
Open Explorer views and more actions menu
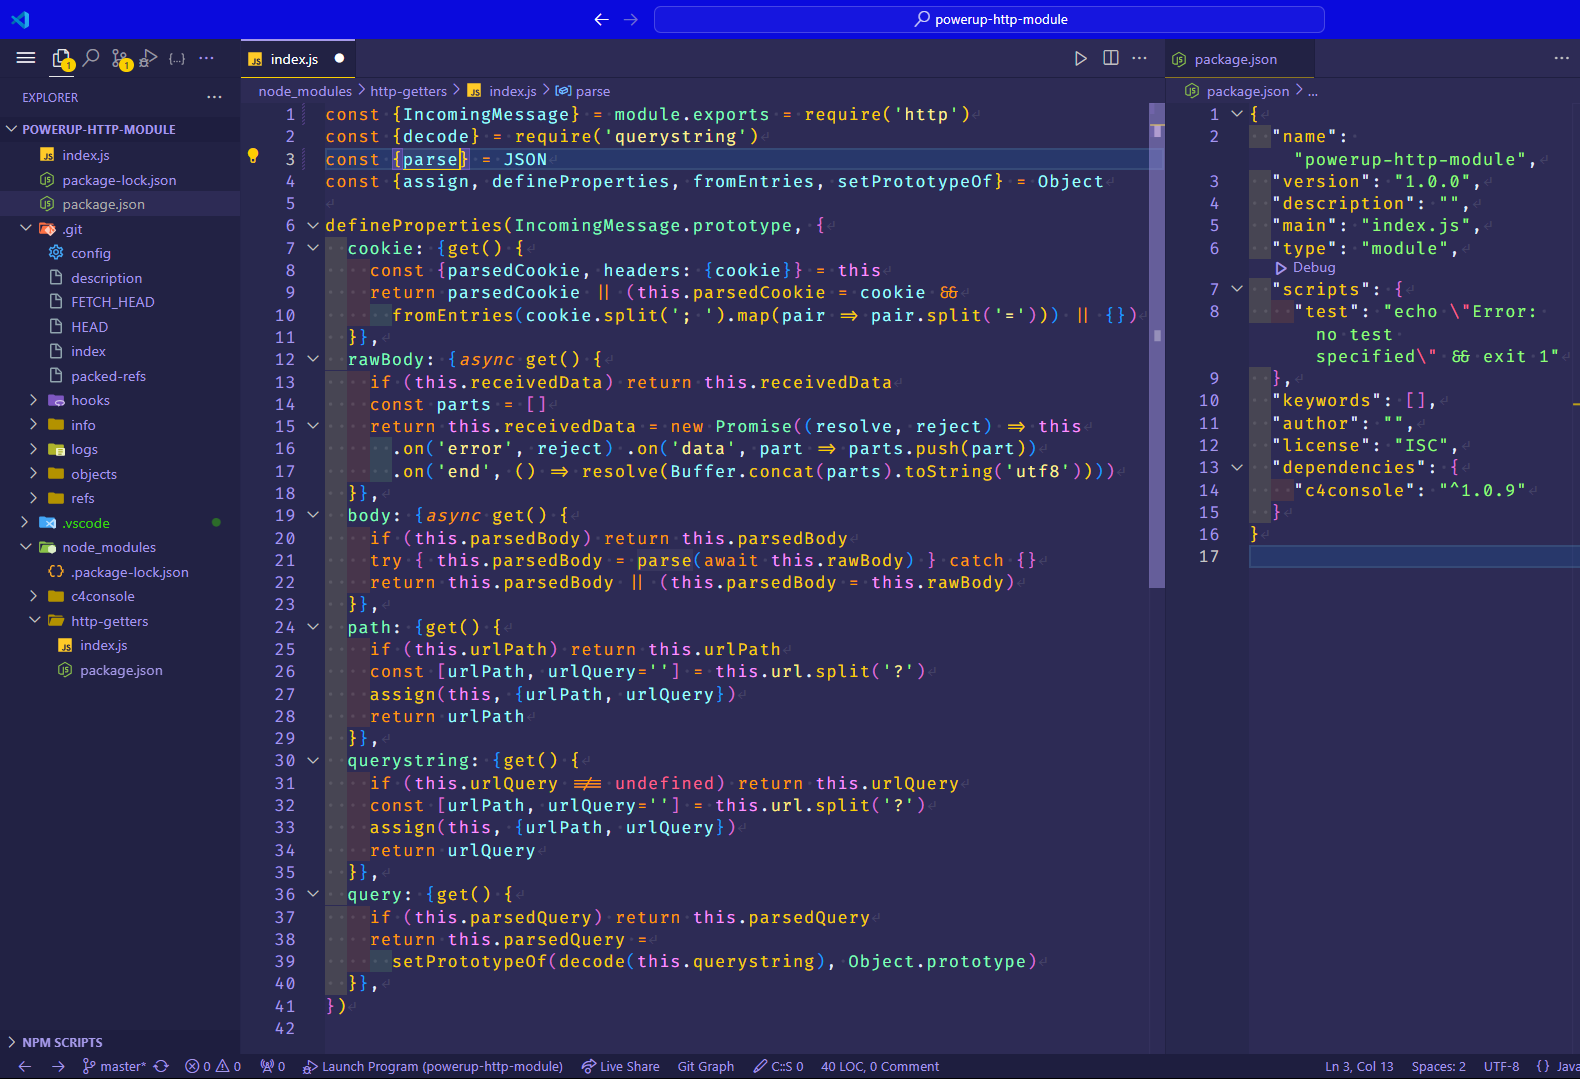[214, 97]
